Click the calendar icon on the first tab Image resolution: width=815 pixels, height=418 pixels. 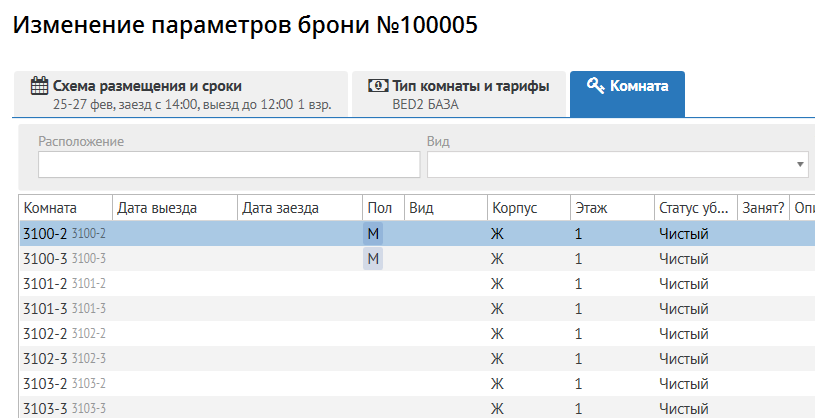tap(40, 86)
